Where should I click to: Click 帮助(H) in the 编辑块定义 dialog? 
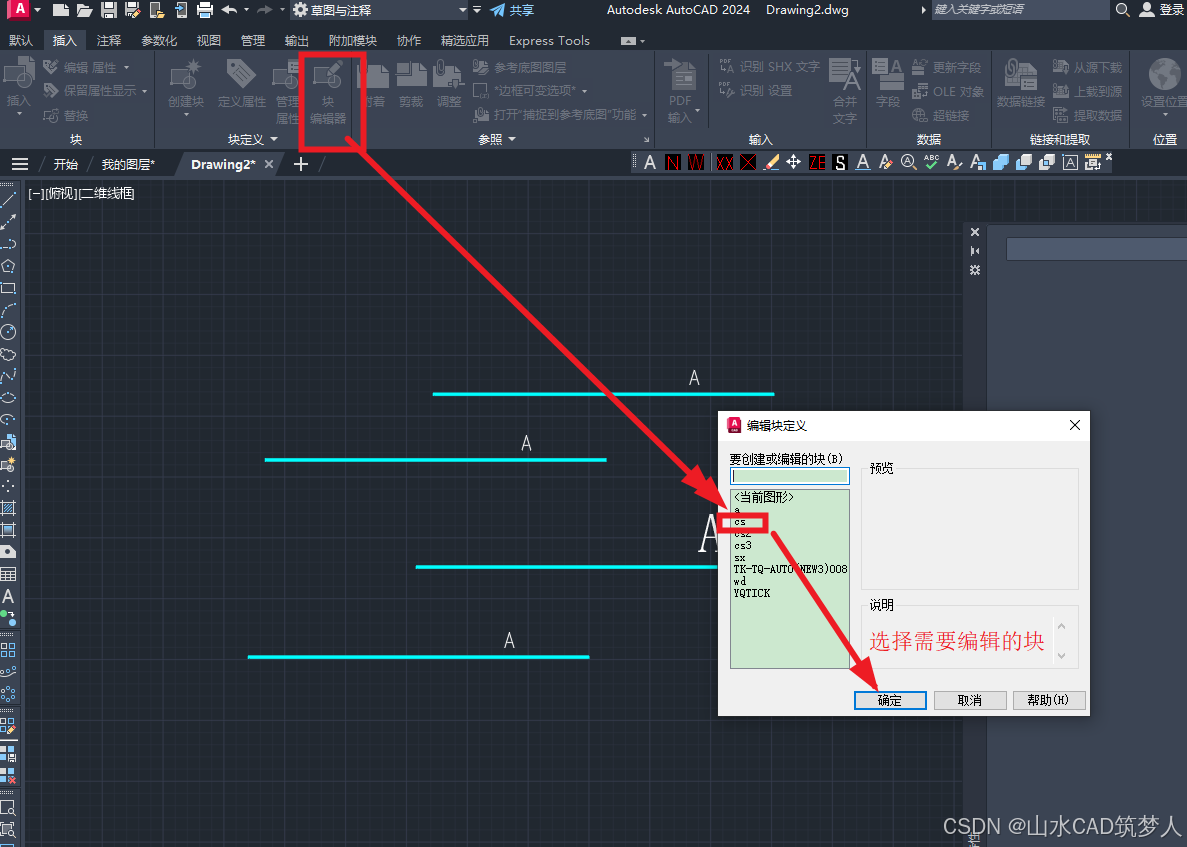pyautogui.click(x=1049, y=700)
